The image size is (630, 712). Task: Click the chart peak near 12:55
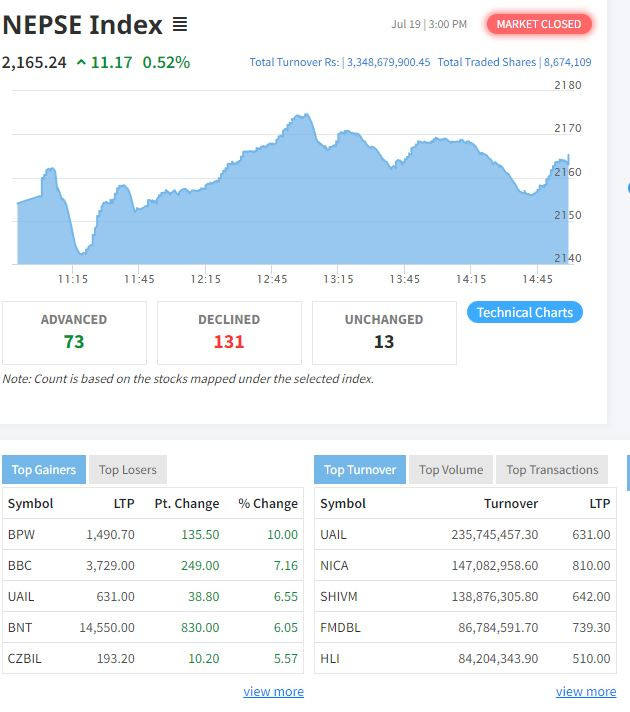coord(307,114)
